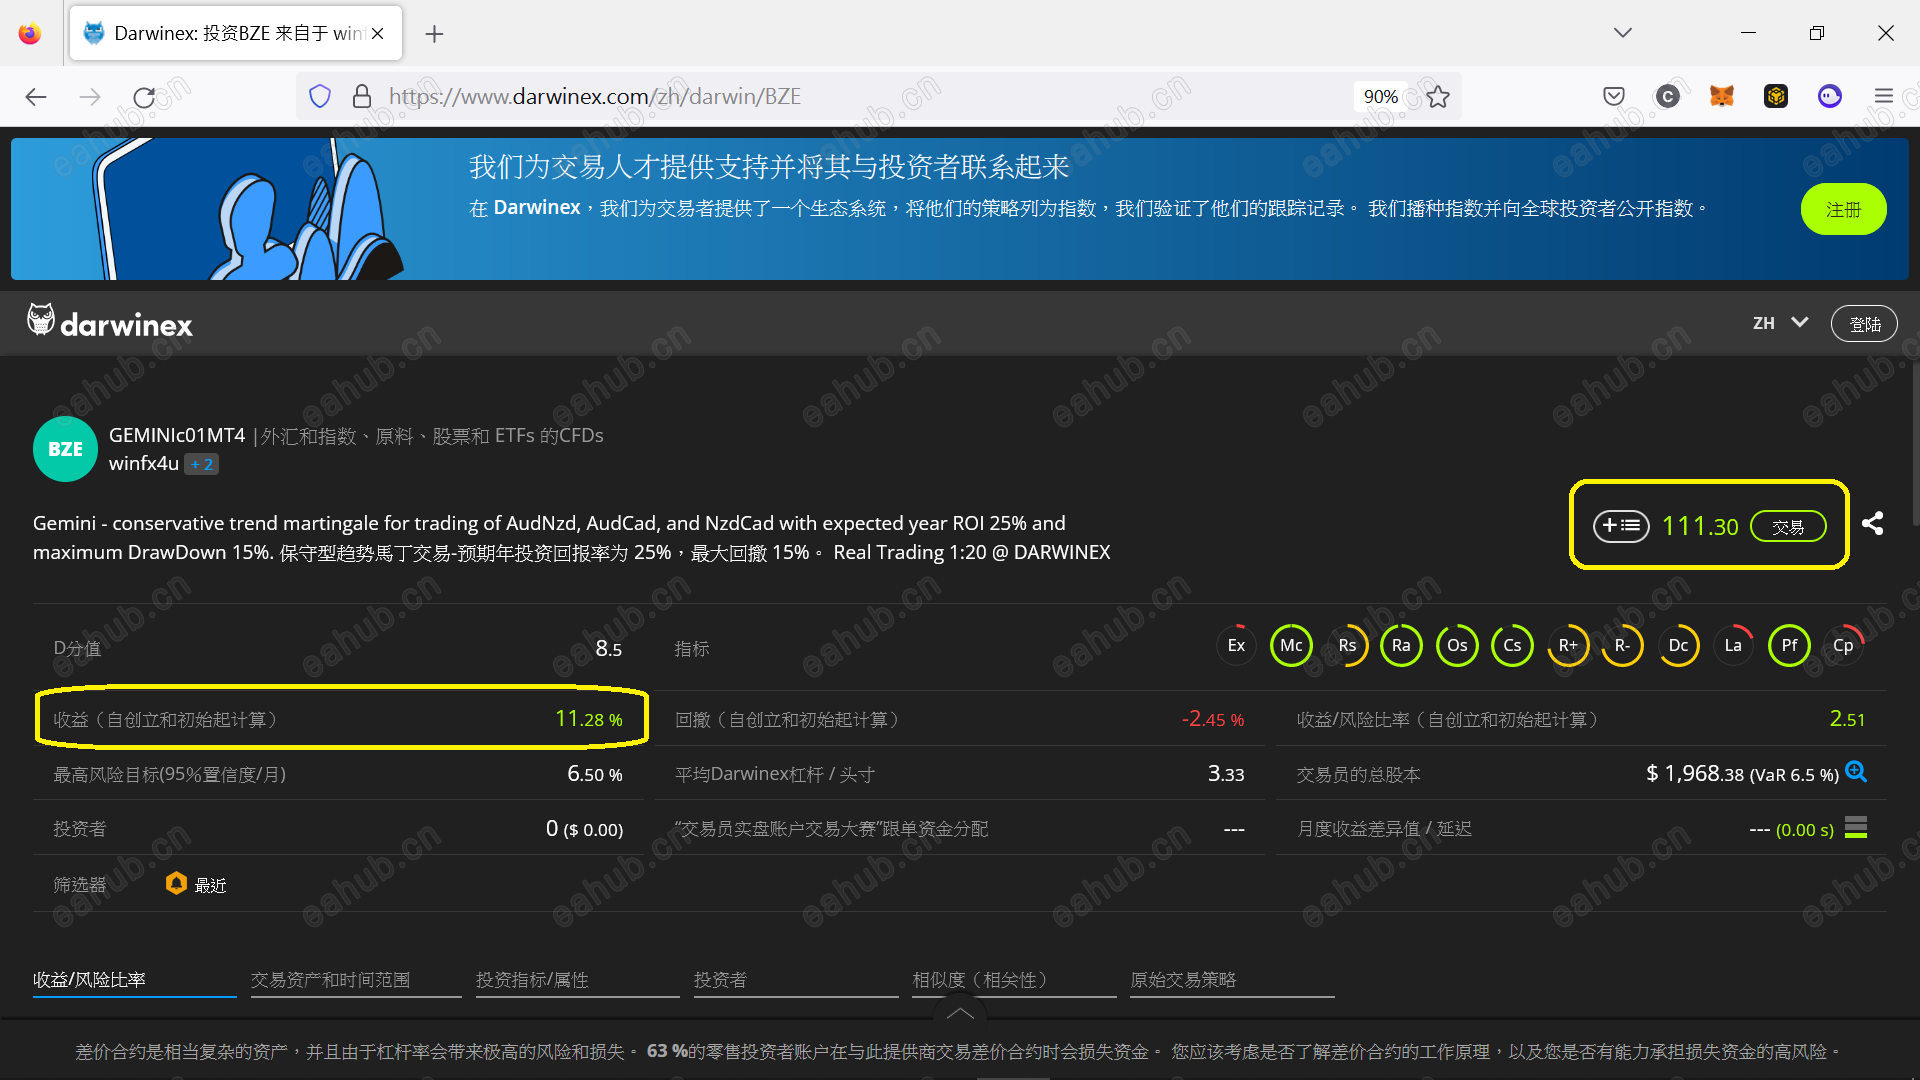Screen dimensions: 1920x1080
Task: Click the 2.51 return/risk value
Action: click(1847, 719)
